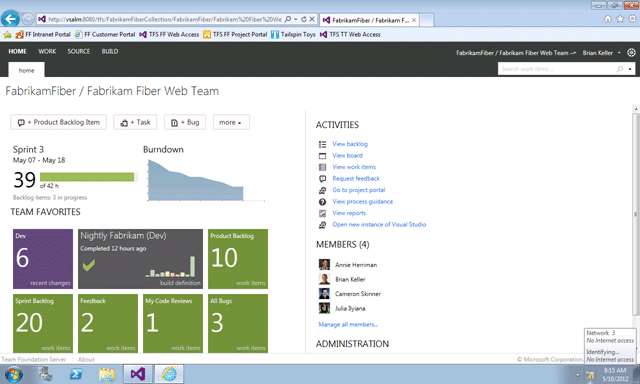Viewport: 640px width, 384px height.
Task: Click the View backlog list icon
Action: [x=322, y=144]
